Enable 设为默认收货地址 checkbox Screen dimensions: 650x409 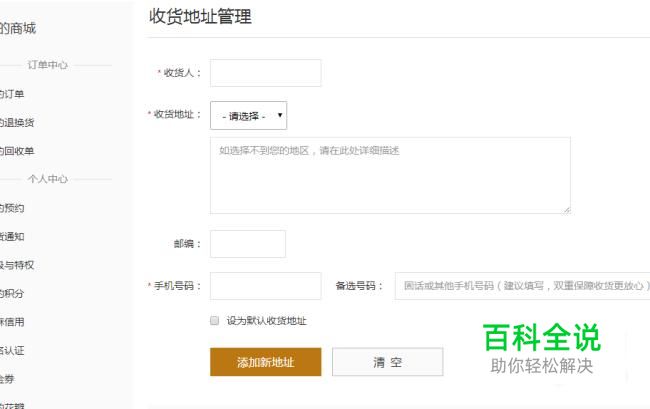(214, 320)
